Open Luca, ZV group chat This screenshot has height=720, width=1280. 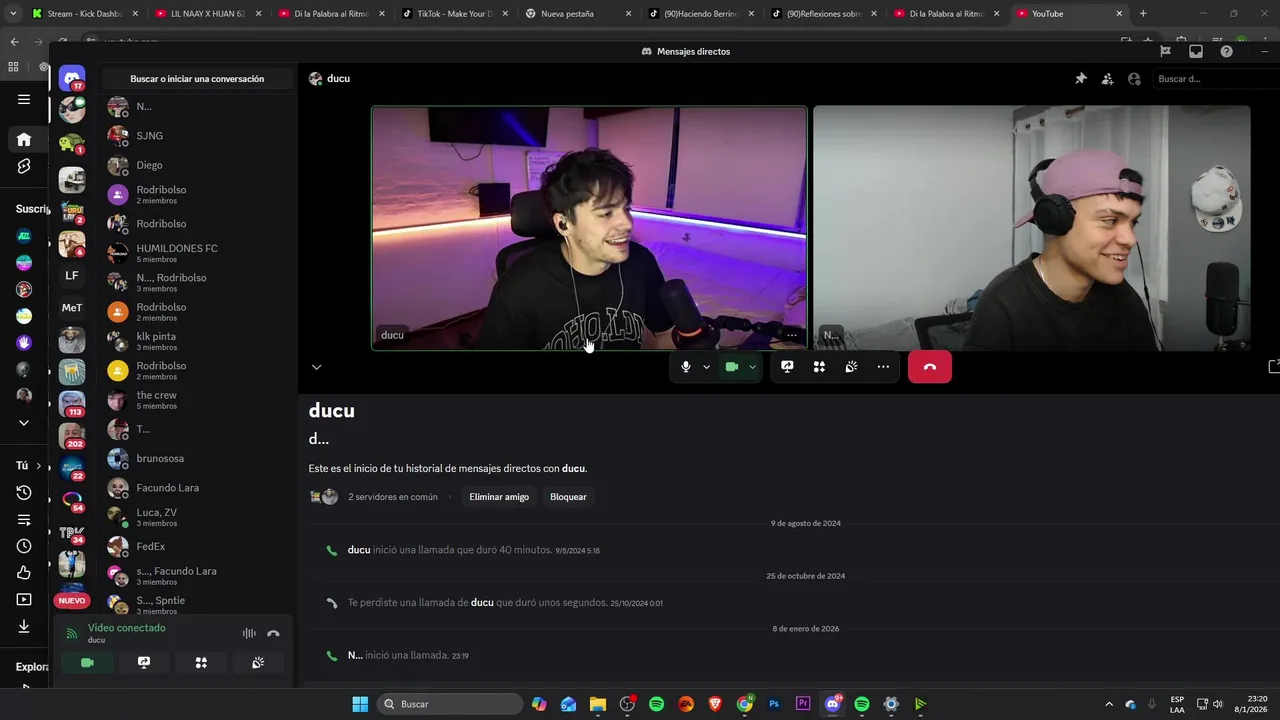click(x=198, y=517)
